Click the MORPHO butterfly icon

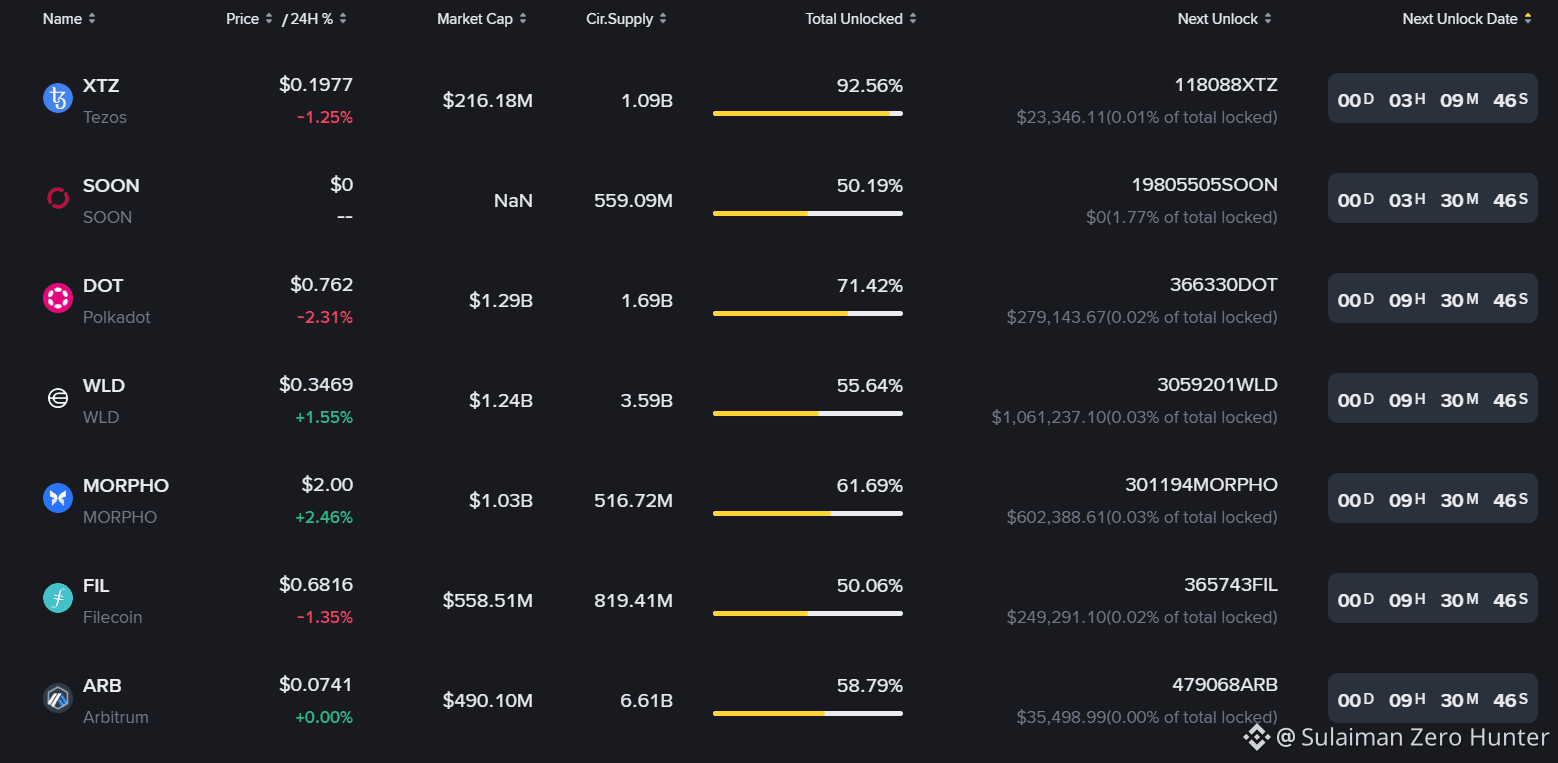tap(58, 498)
